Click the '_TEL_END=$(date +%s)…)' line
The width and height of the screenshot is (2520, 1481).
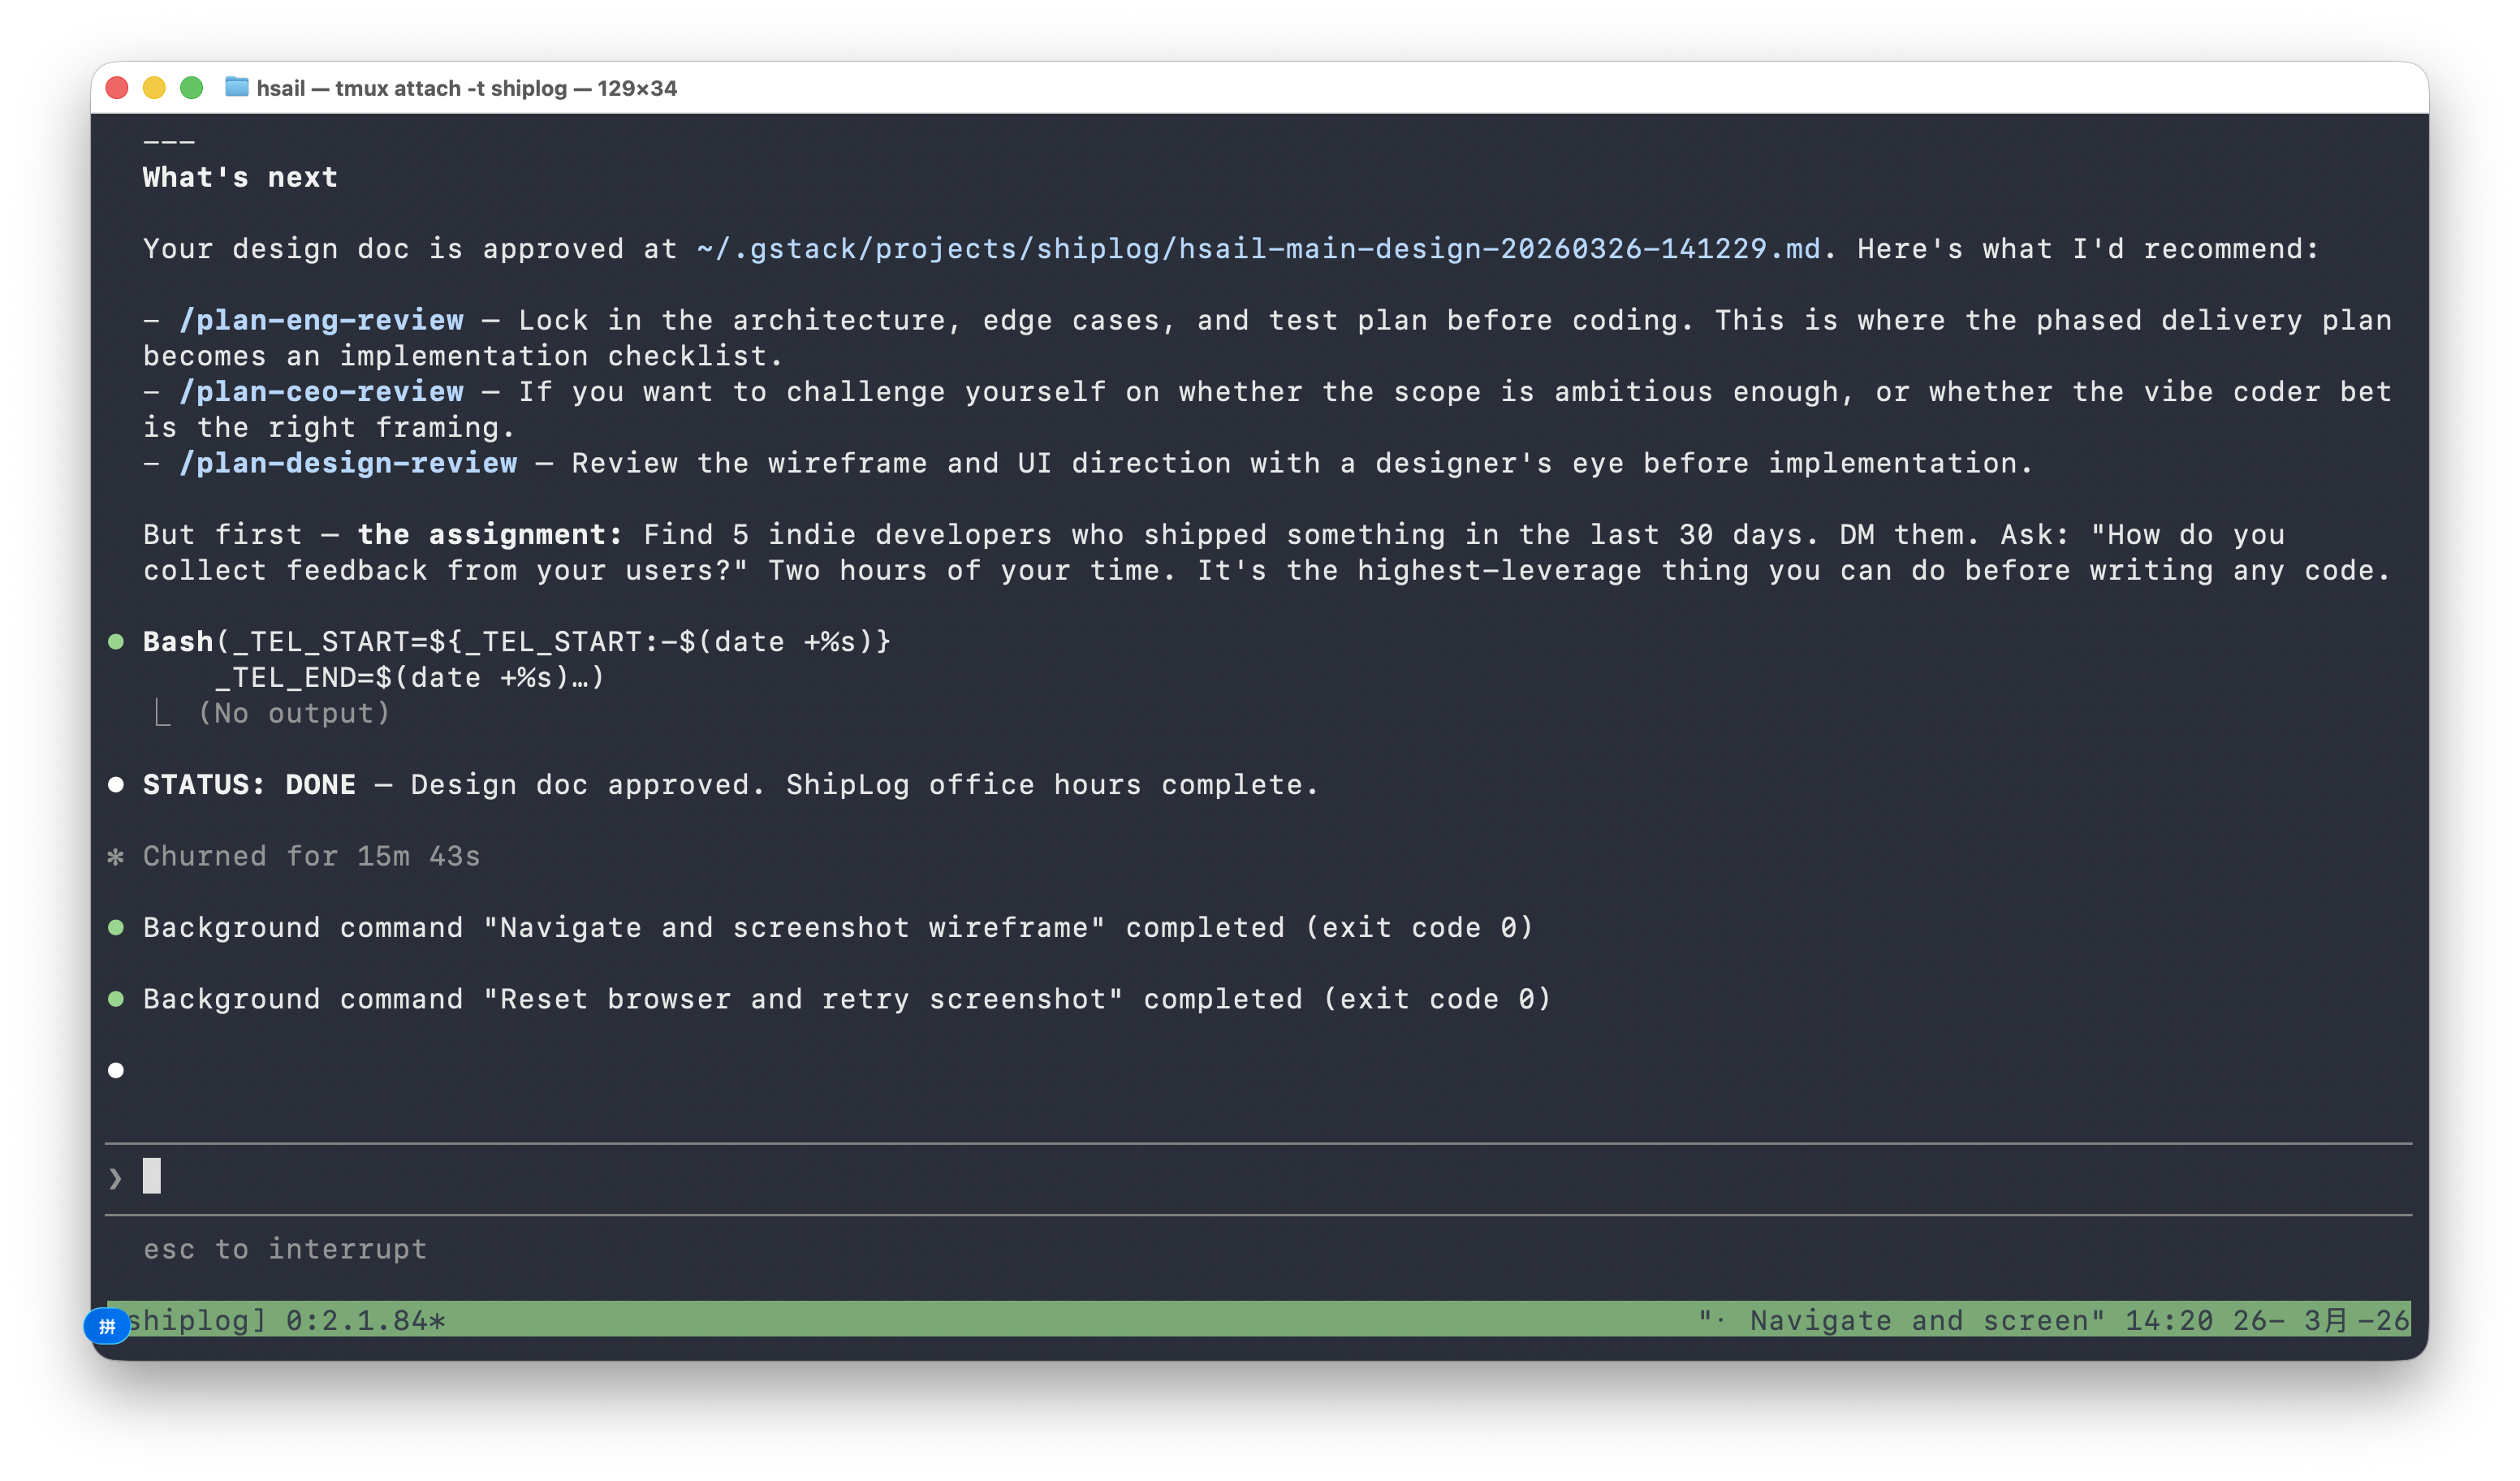coord(409,677)
